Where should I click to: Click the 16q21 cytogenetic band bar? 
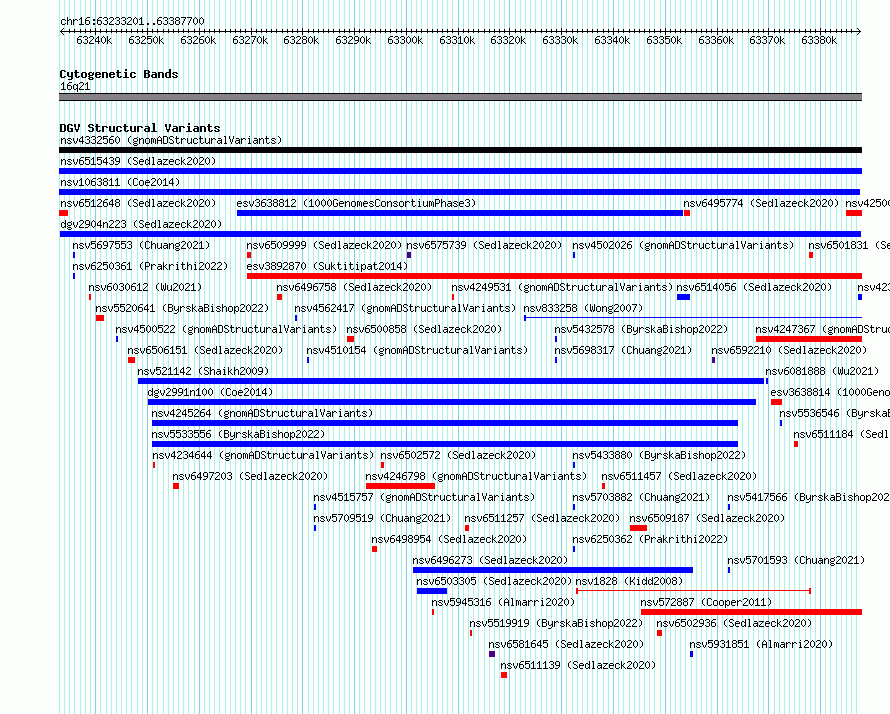point(460,97)
